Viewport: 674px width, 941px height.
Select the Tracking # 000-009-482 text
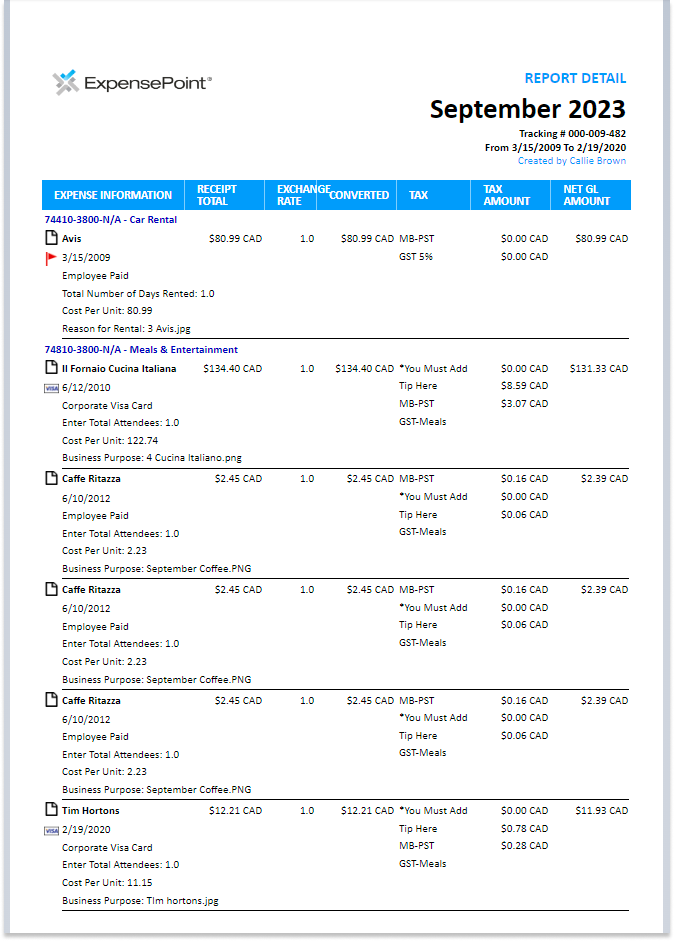coord(572,134)
